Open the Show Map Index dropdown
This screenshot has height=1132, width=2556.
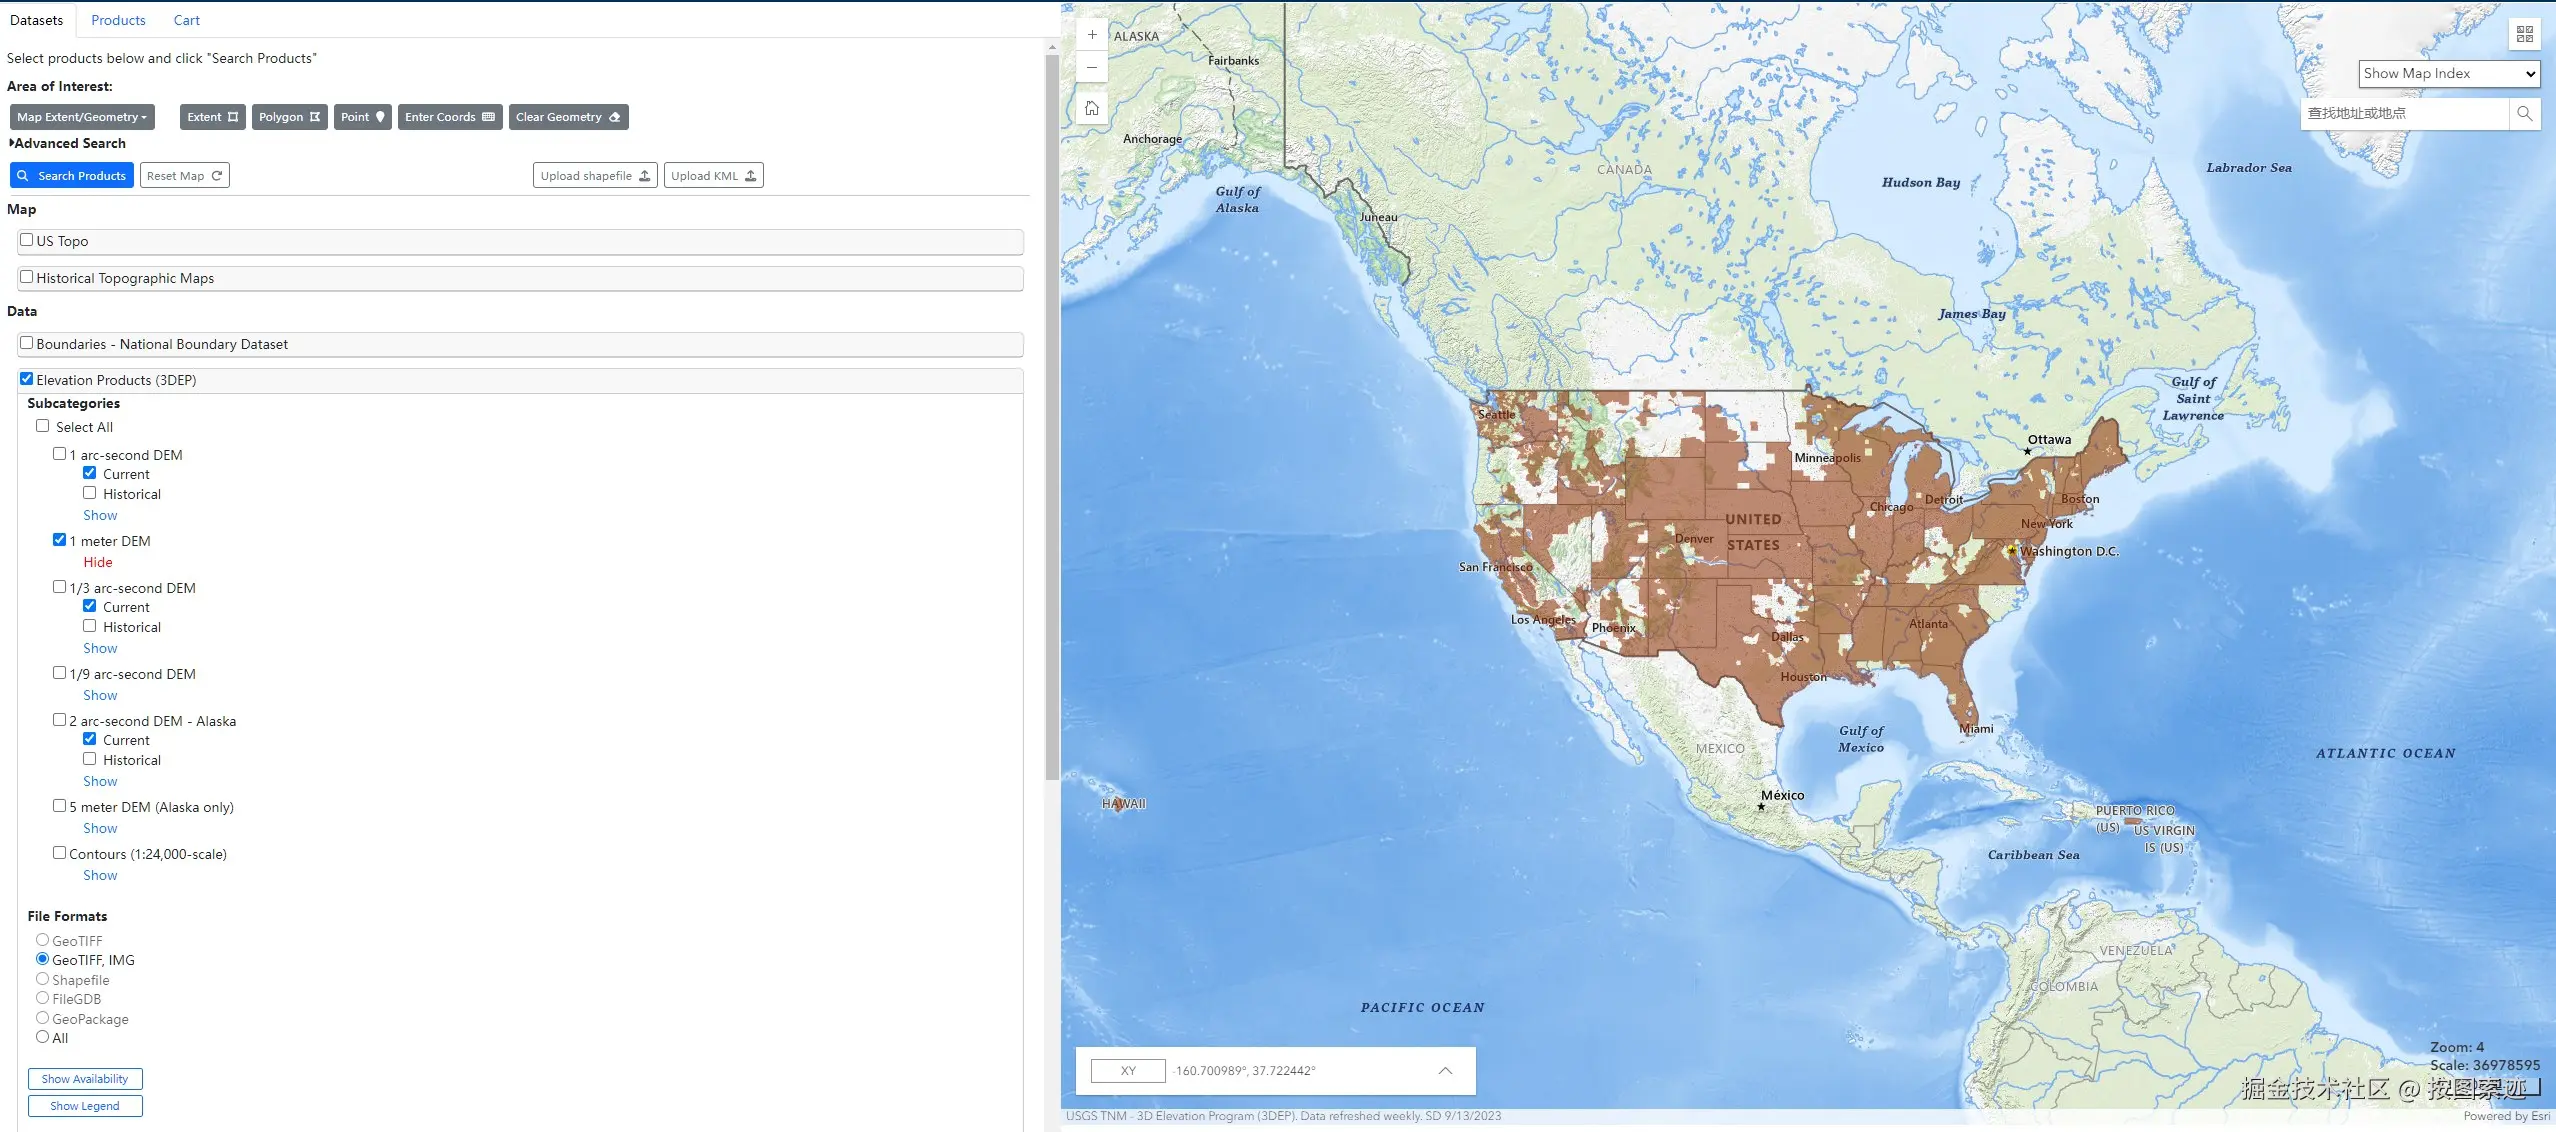tap(2448, 74)
